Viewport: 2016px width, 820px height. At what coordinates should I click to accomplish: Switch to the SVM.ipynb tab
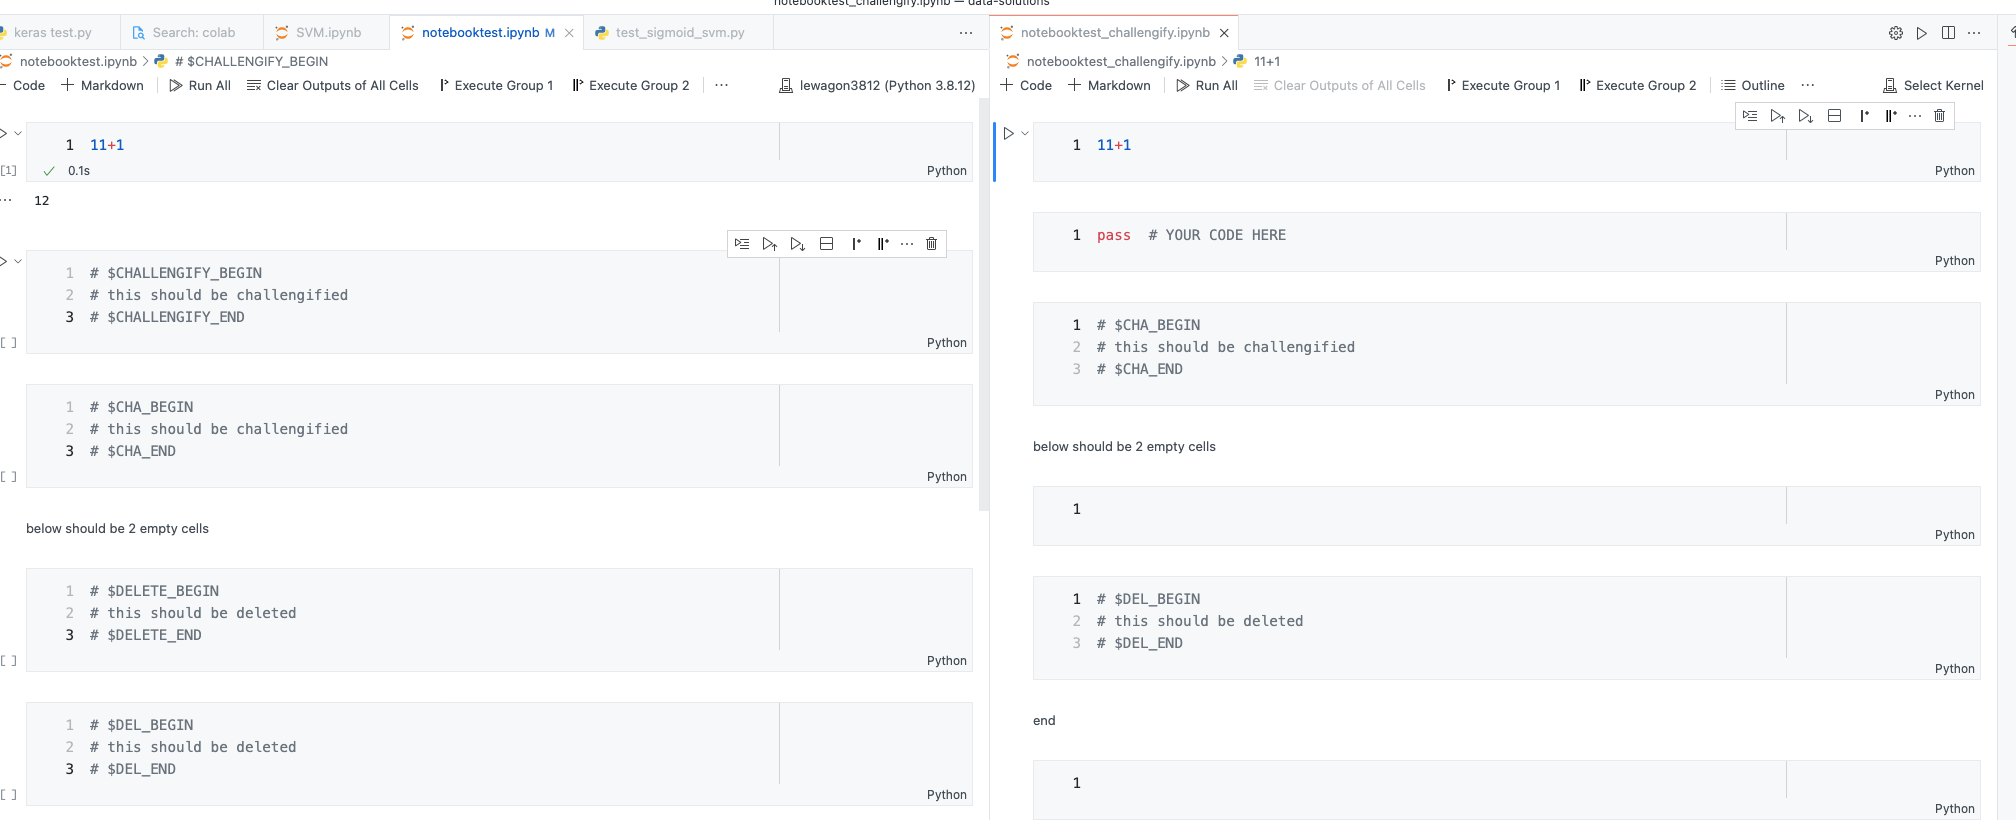[x=318, y=33]
